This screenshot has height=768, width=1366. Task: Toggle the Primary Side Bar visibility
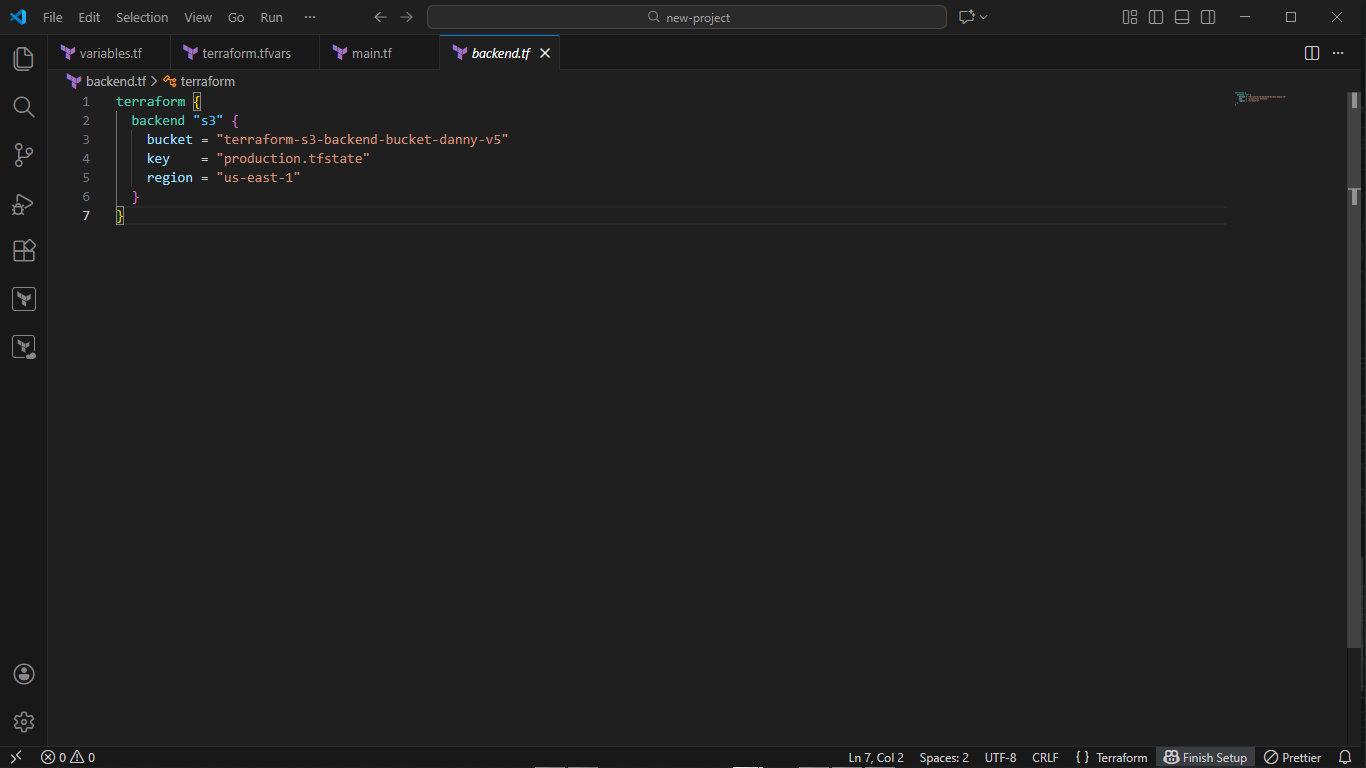click(1155, 17)
